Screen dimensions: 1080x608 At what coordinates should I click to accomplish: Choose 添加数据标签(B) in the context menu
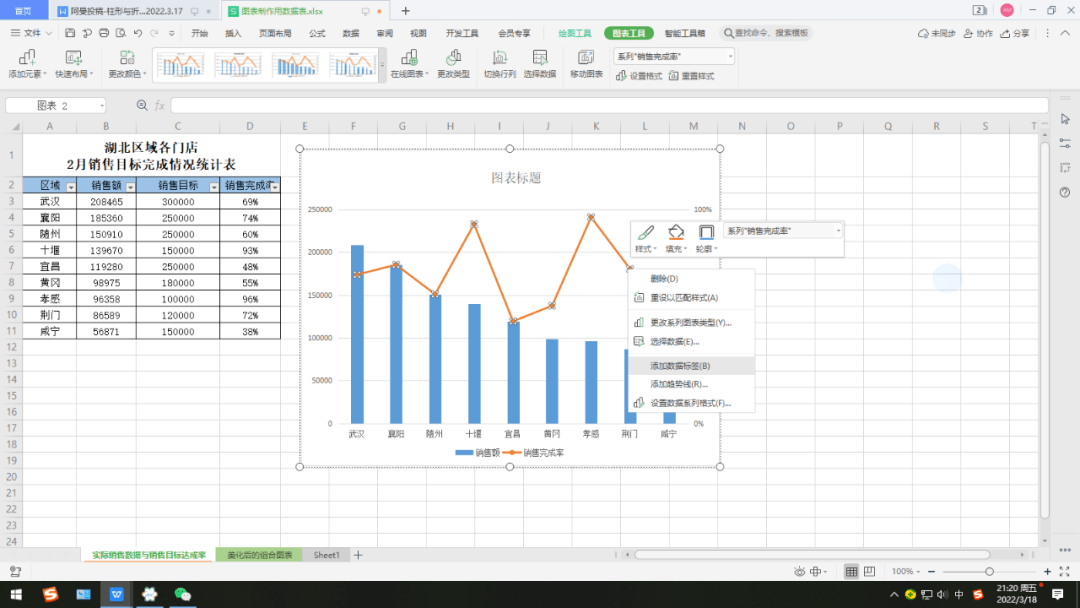tap(680, 366)
